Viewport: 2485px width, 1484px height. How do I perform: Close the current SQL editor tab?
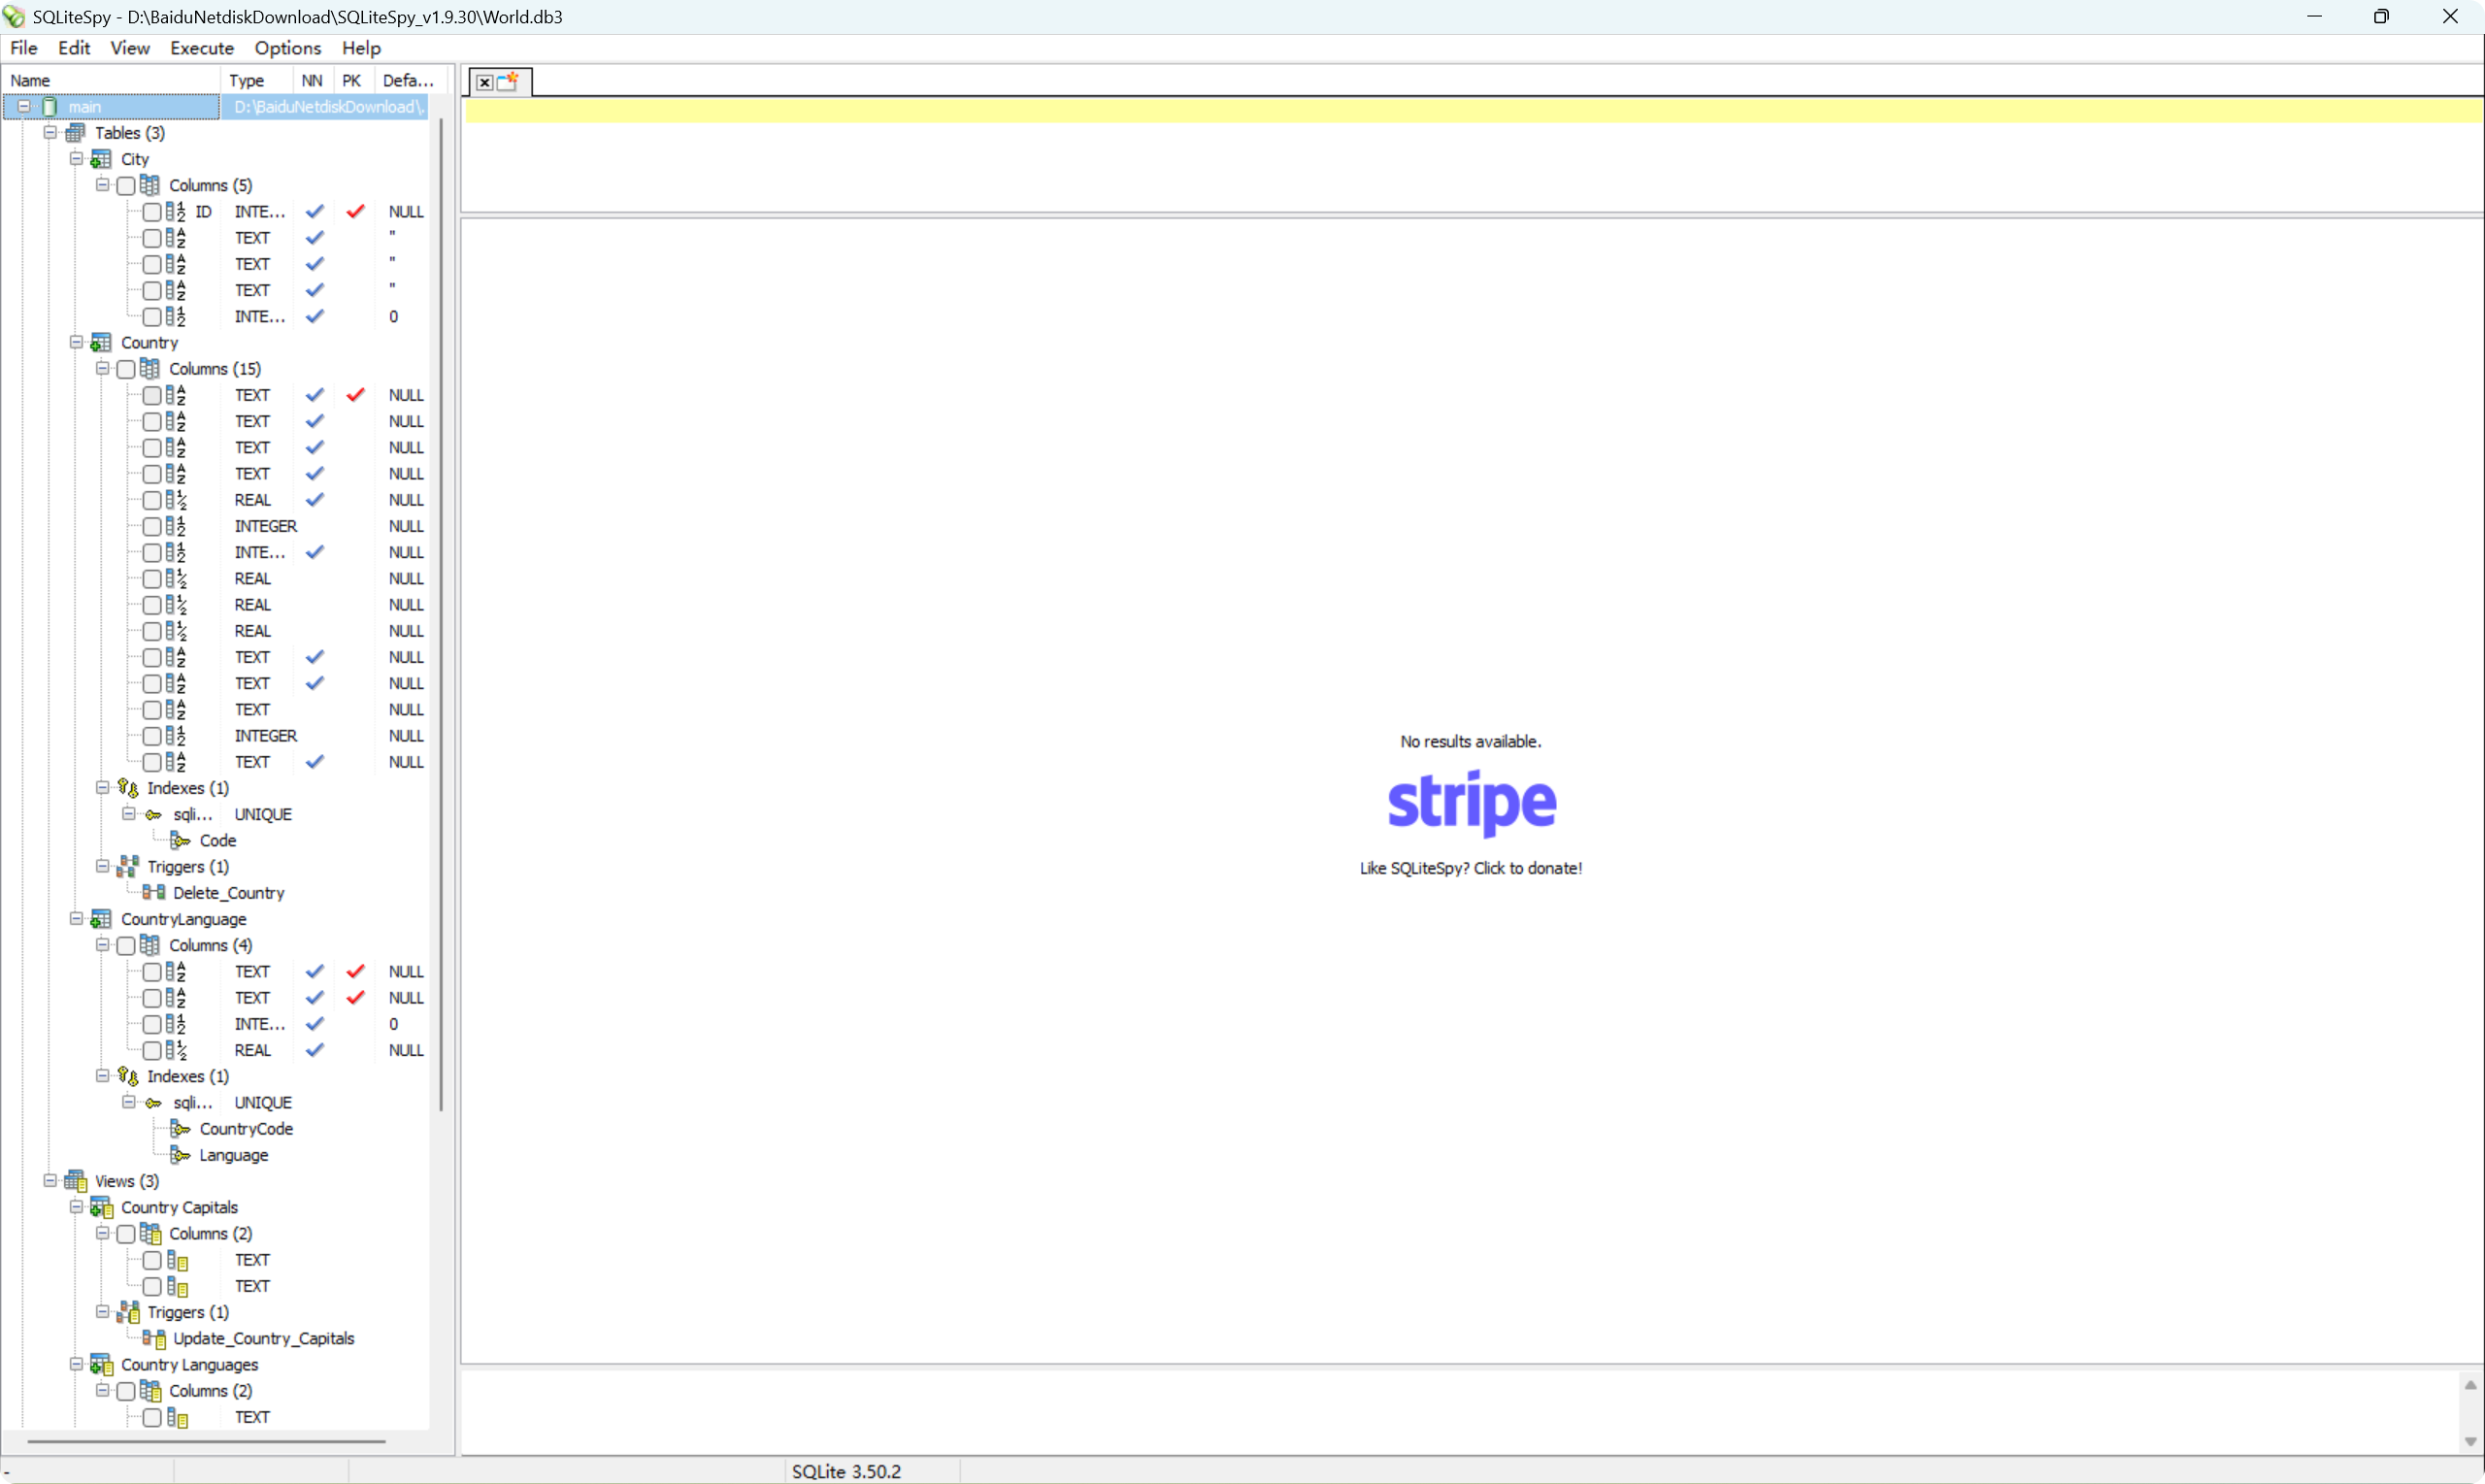484,82
